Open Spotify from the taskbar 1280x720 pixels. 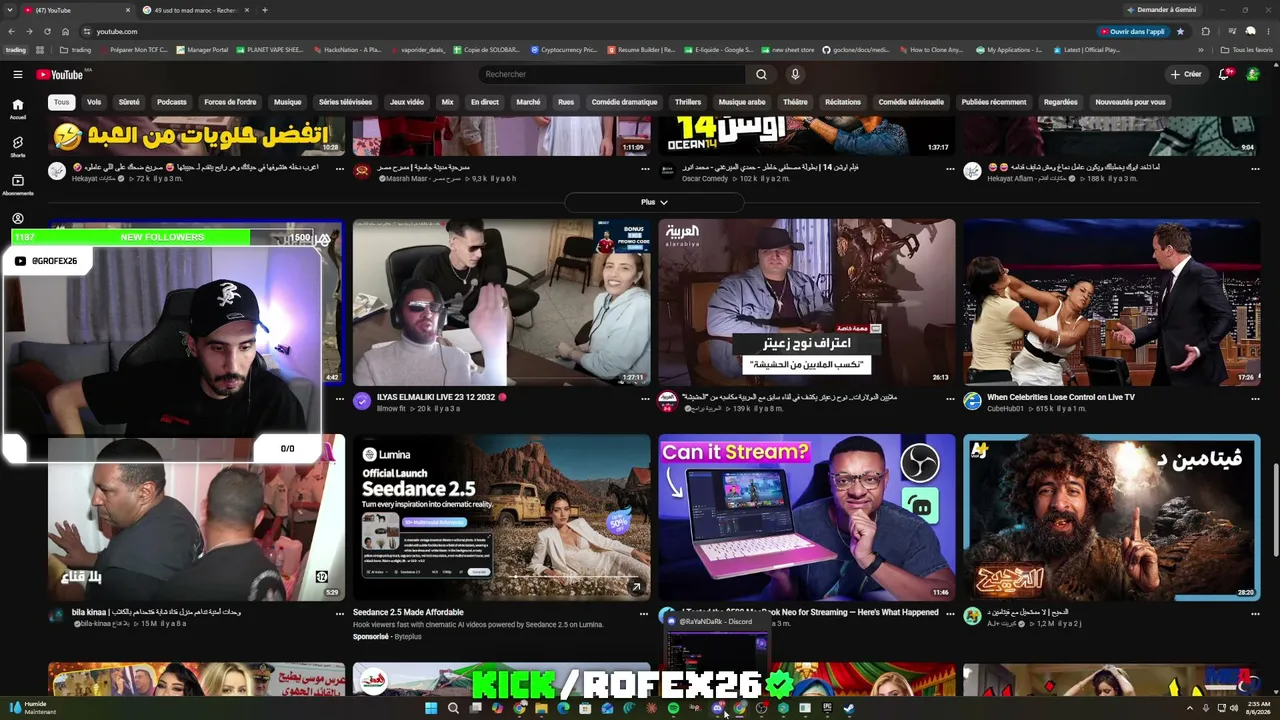point(673,708)
